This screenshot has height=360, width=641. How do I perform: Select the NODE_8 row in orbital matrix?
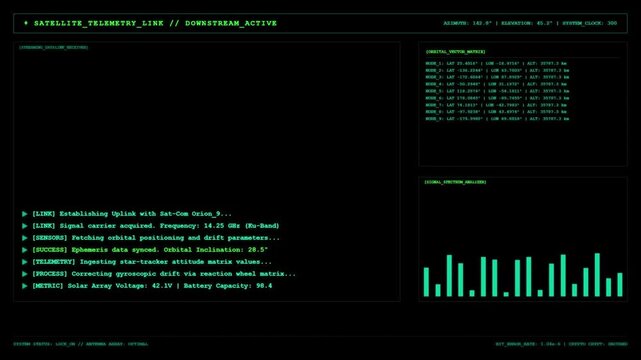(x=496, y=112)
